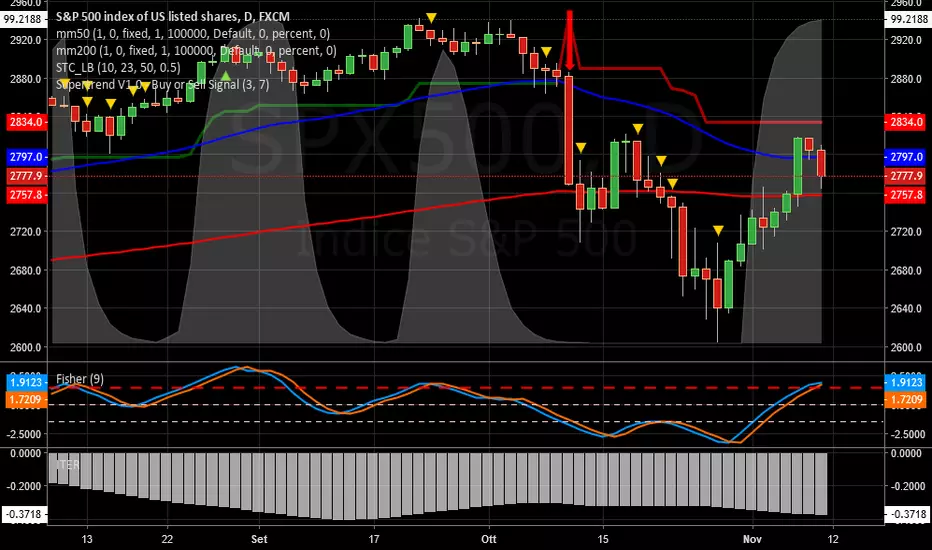Click the red 2757.8 label on right scale
932x550 pixels.
pos(906,195)
